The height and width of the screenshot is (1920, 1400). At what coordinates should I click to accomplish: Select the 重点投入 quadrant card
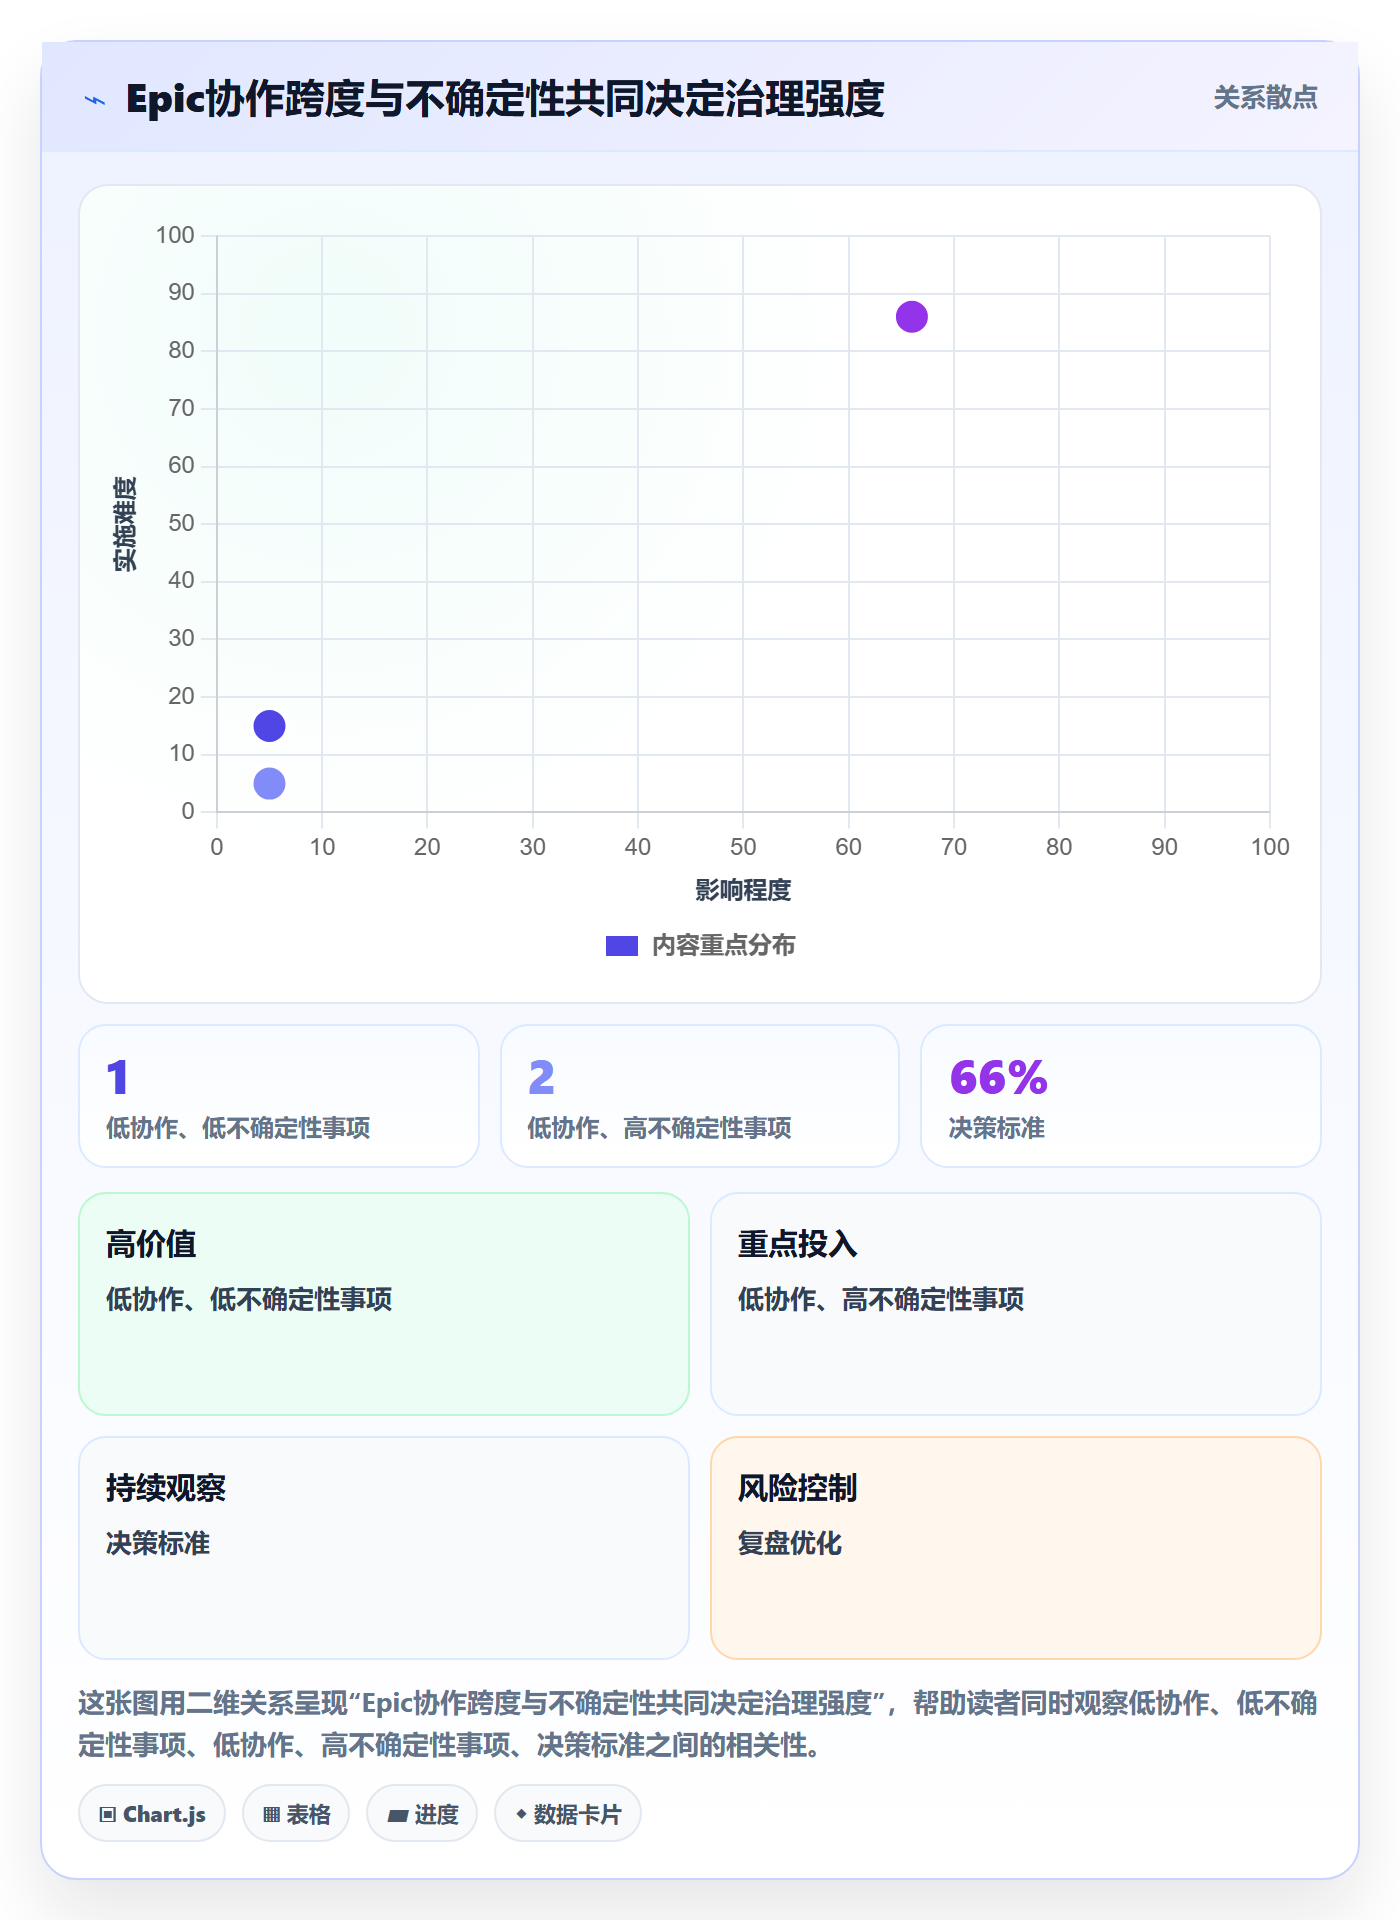pos(1016,1304)
